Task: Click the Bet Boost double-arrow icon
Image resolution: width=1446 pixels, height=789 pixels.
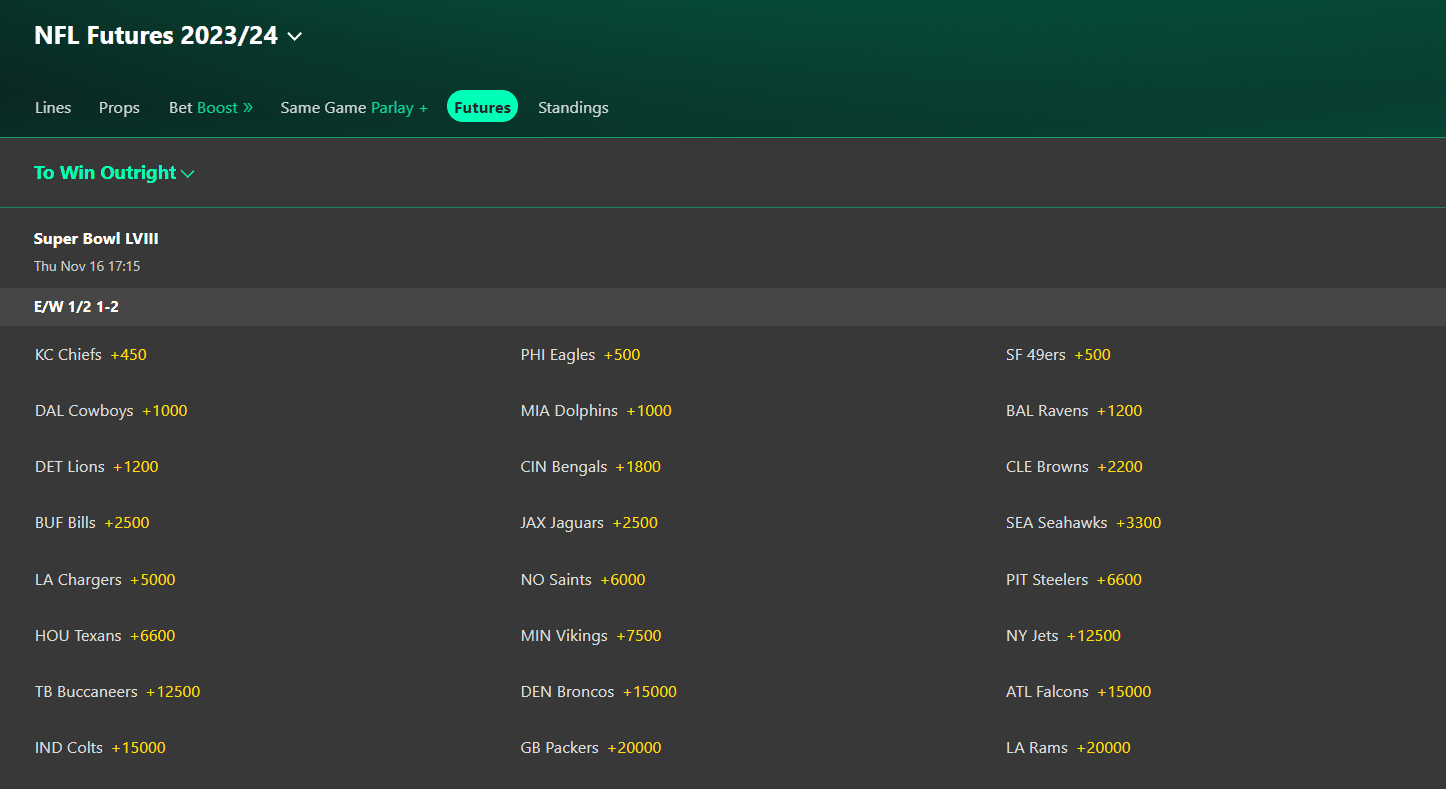Action: tap(248, 107)
